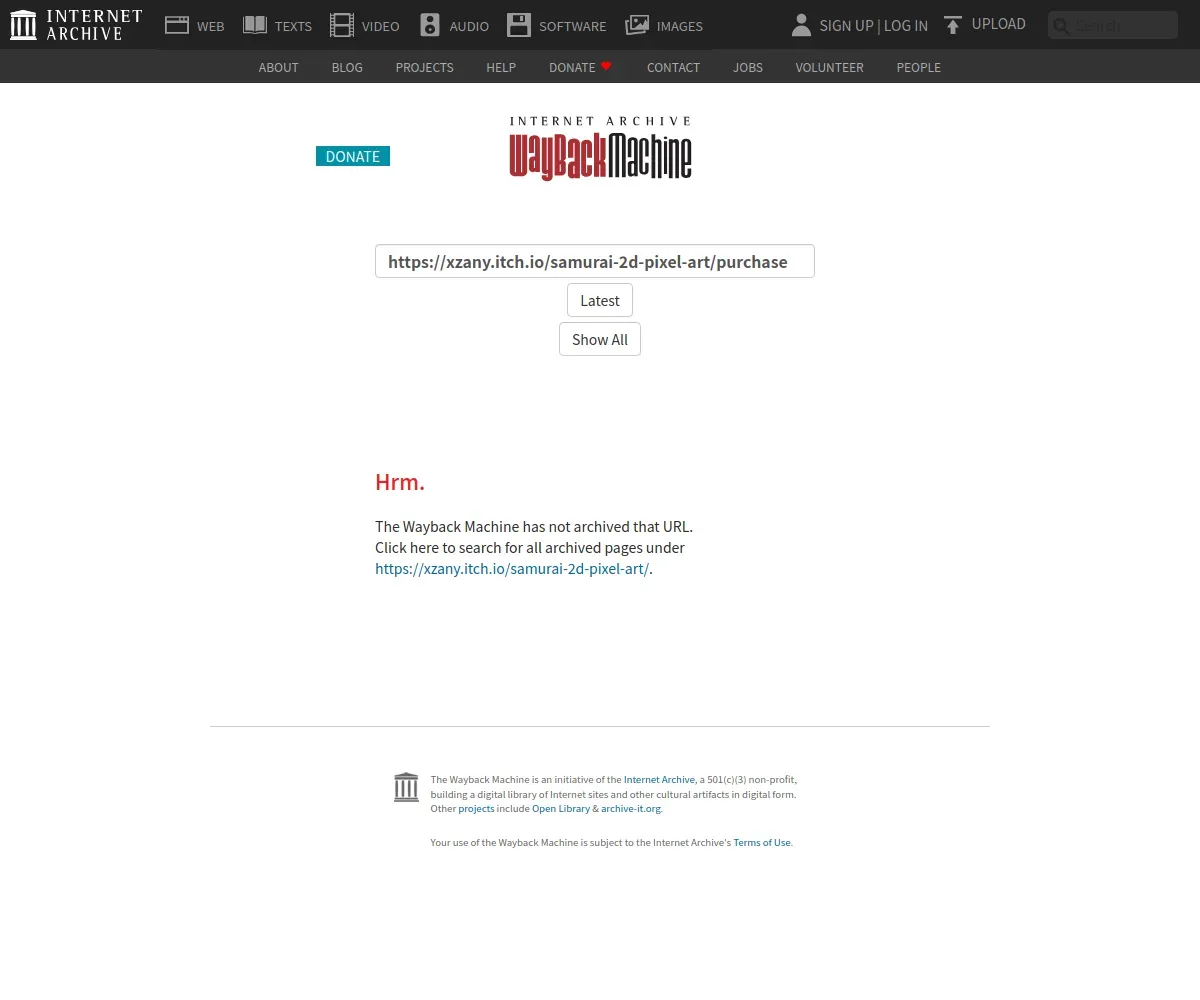Click the UPLOAD text link
Screen dimensions: 1200x1000
pyautogui.click(x=999, y=24)
